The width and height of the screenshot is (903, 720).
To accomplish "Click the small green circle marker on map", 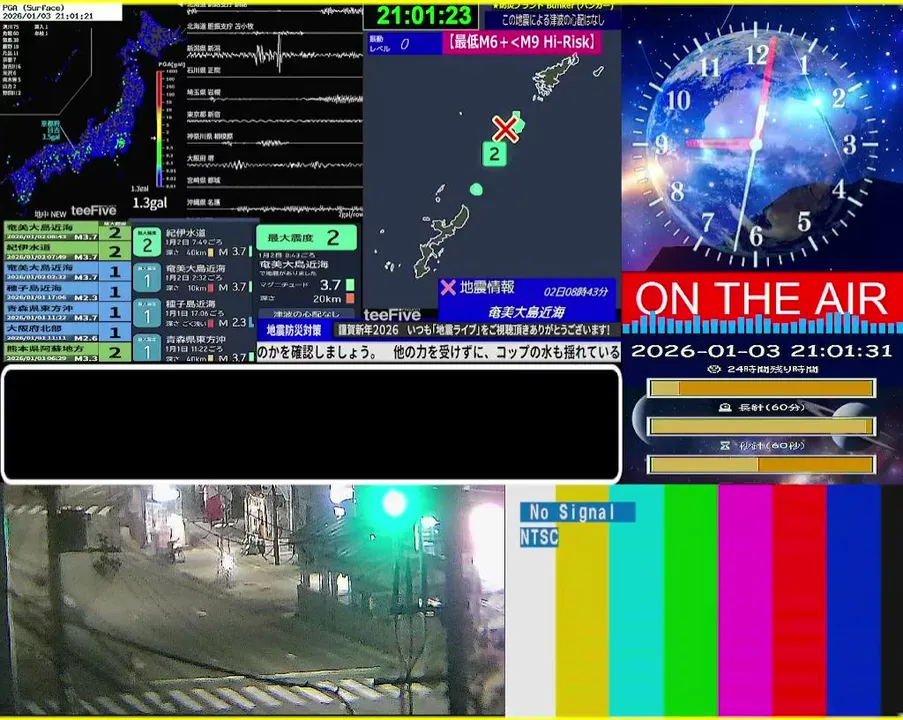I will [x=476, y=190].
